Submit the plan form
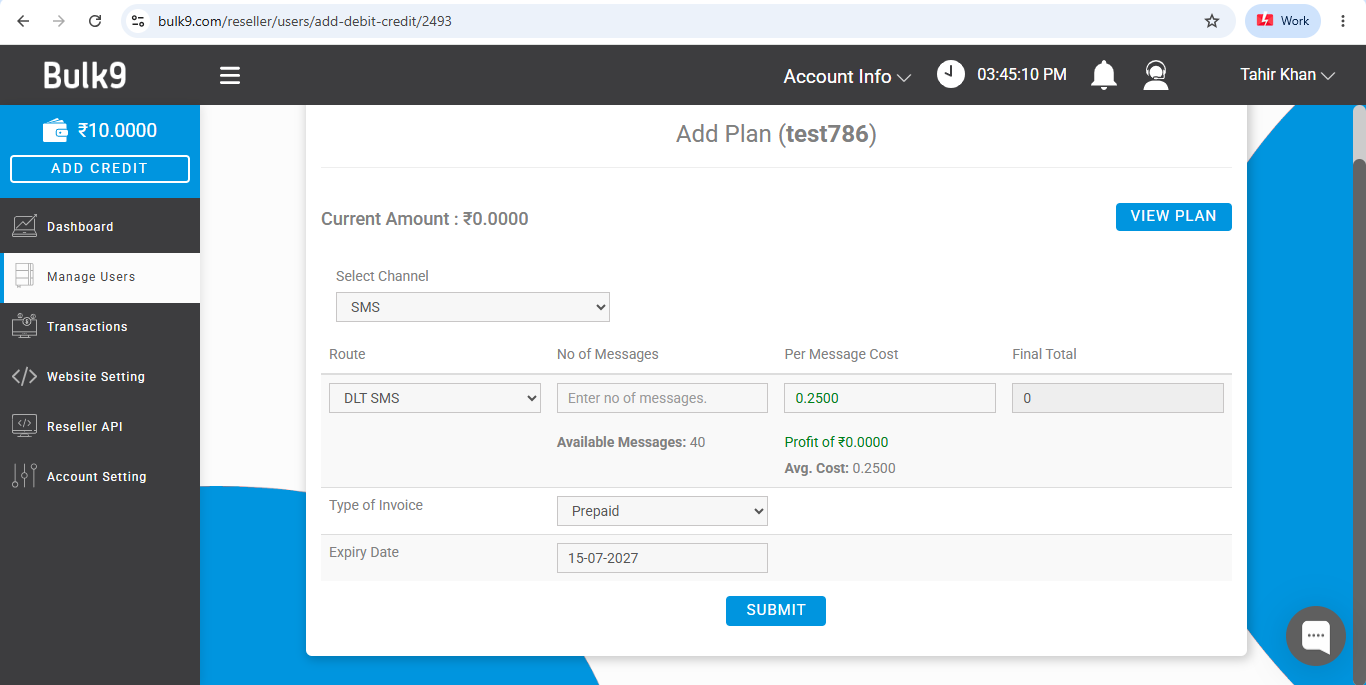The width and height of the screenshot is (1366, 685). pyautogui.click(x=776, y=610)
